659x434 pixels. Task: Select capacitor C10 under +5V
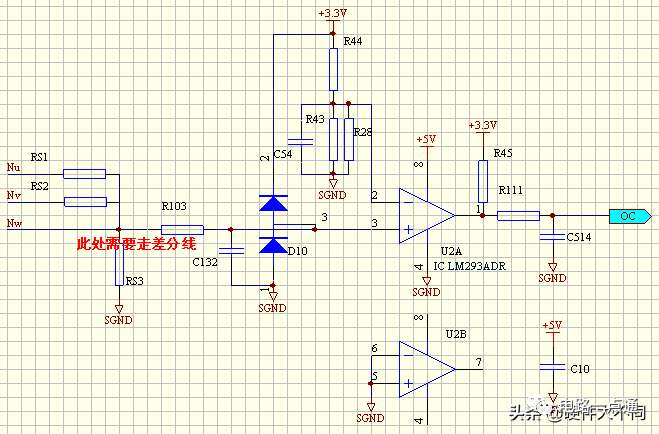[x=553, y=367]
